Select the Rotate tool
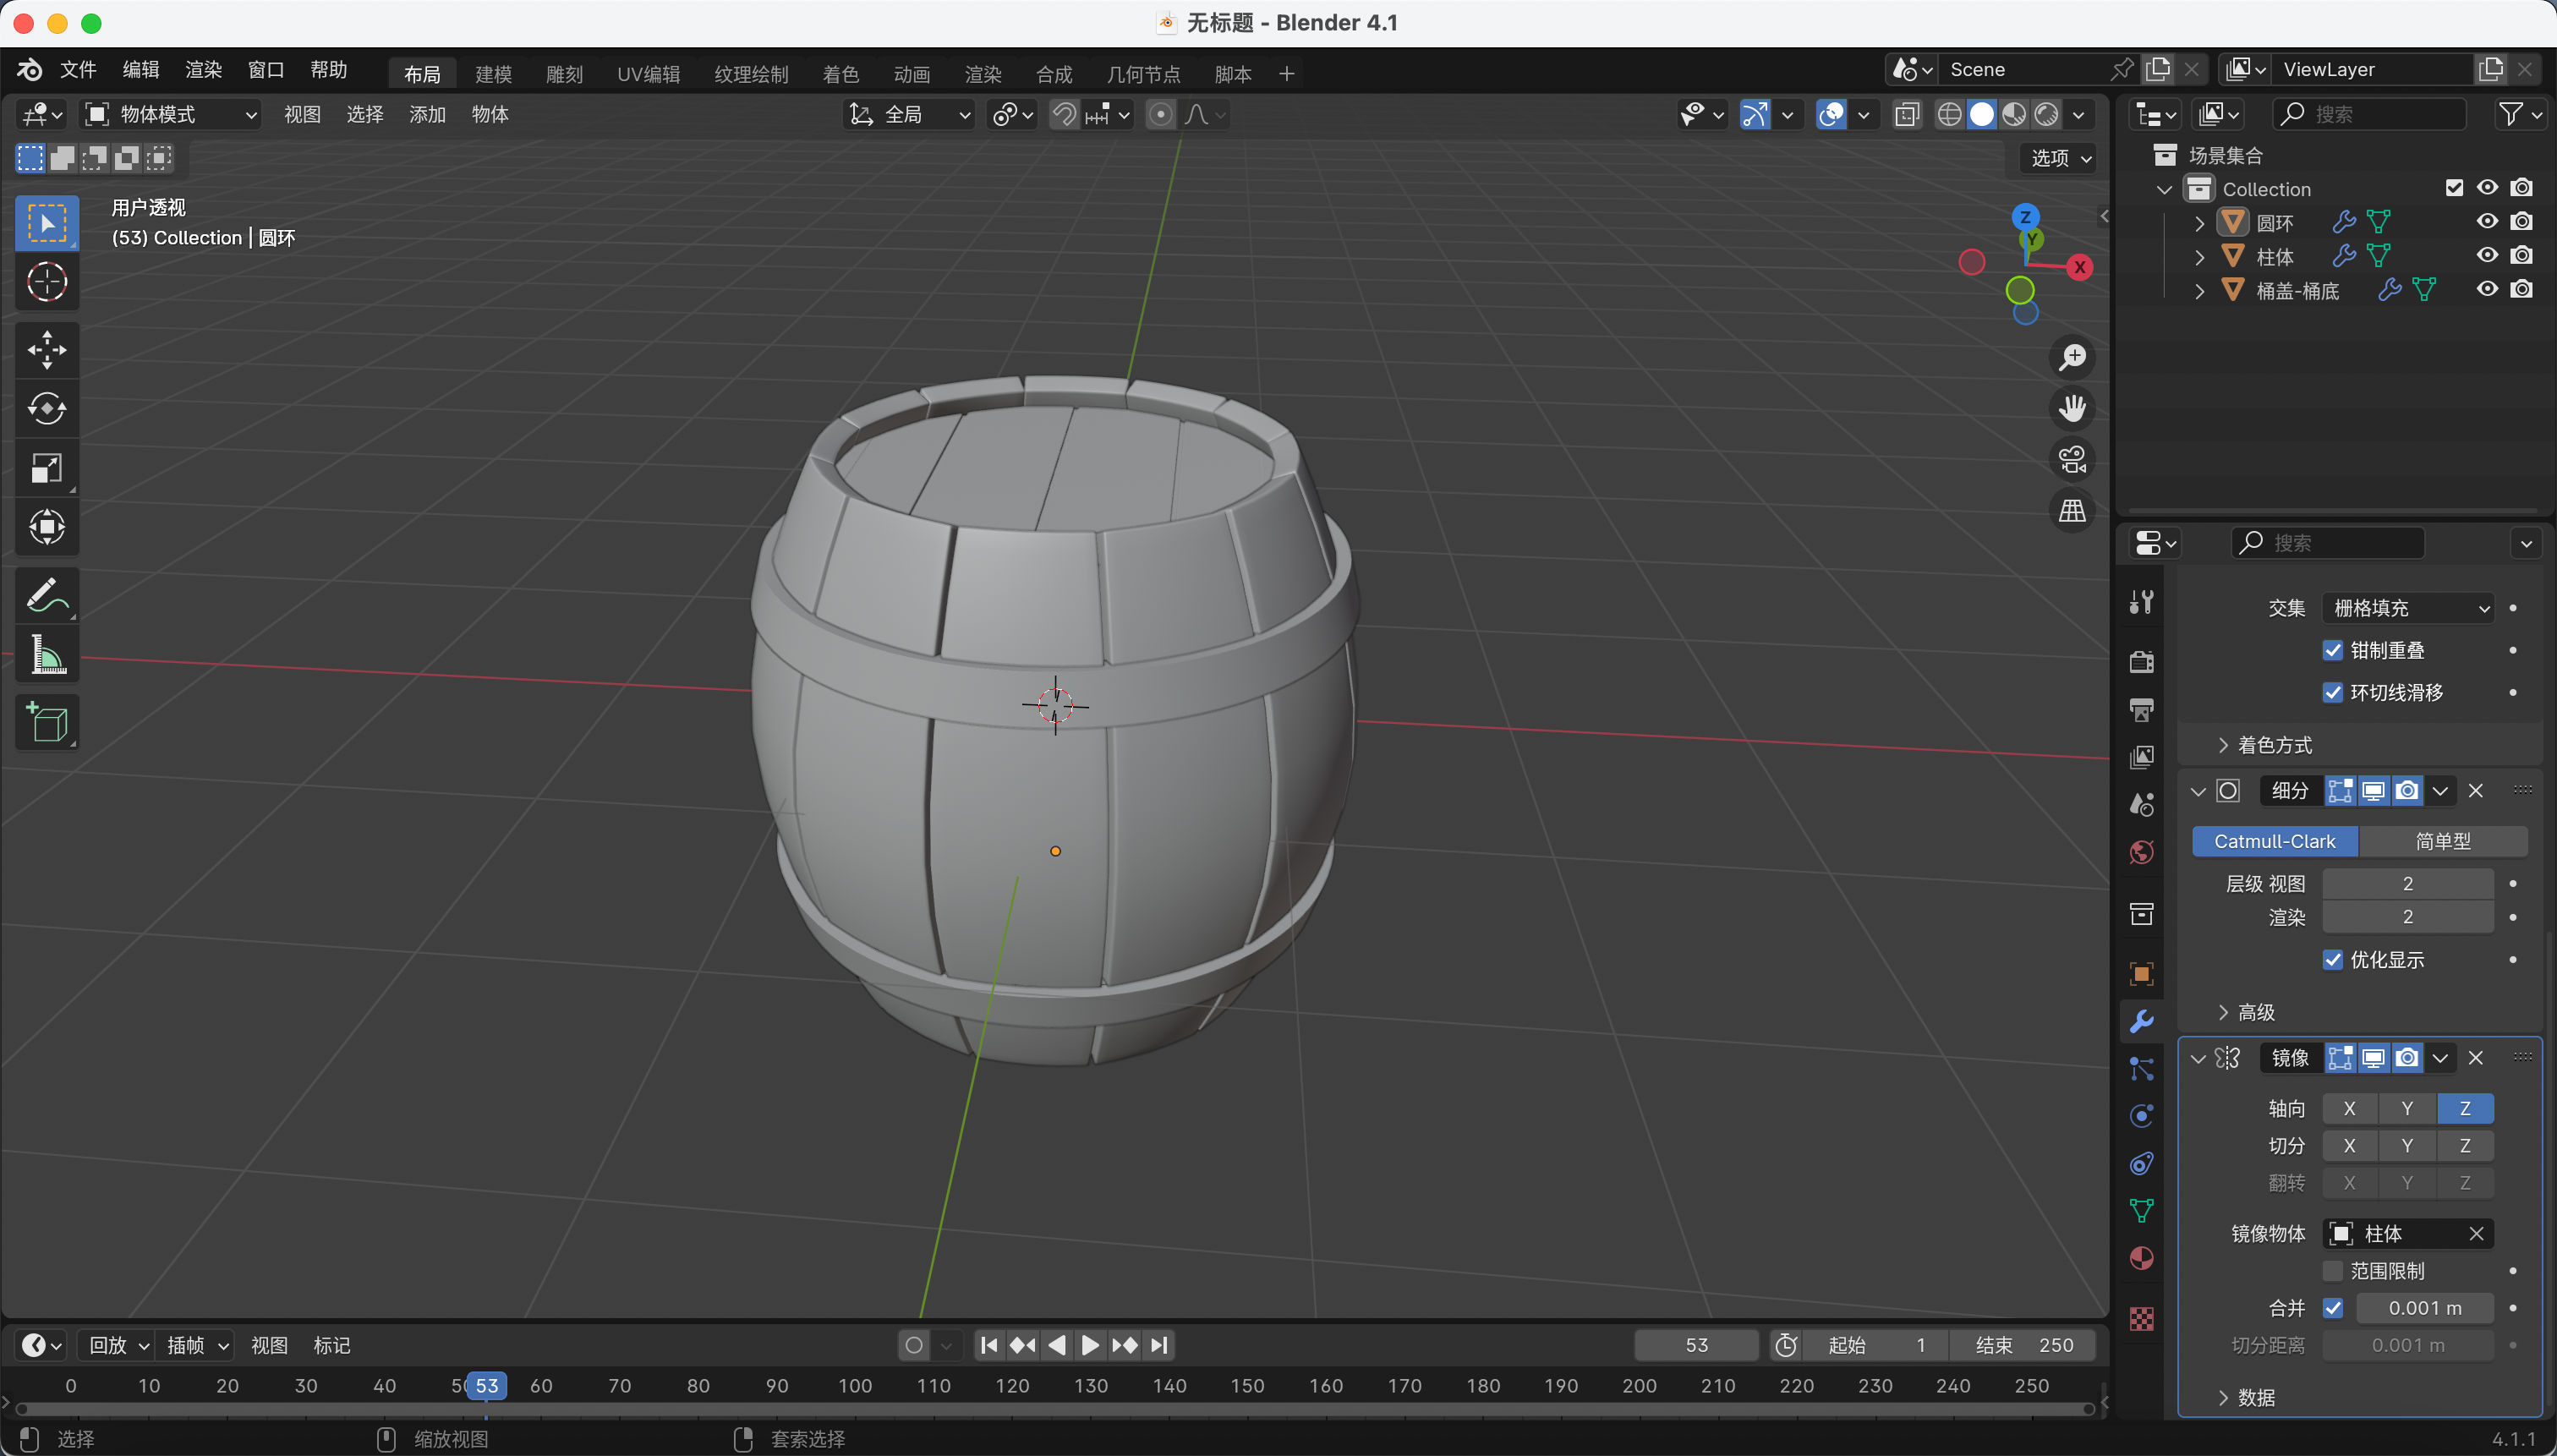This screenshot has width=2557, height=1456. [x=47, y=409]
